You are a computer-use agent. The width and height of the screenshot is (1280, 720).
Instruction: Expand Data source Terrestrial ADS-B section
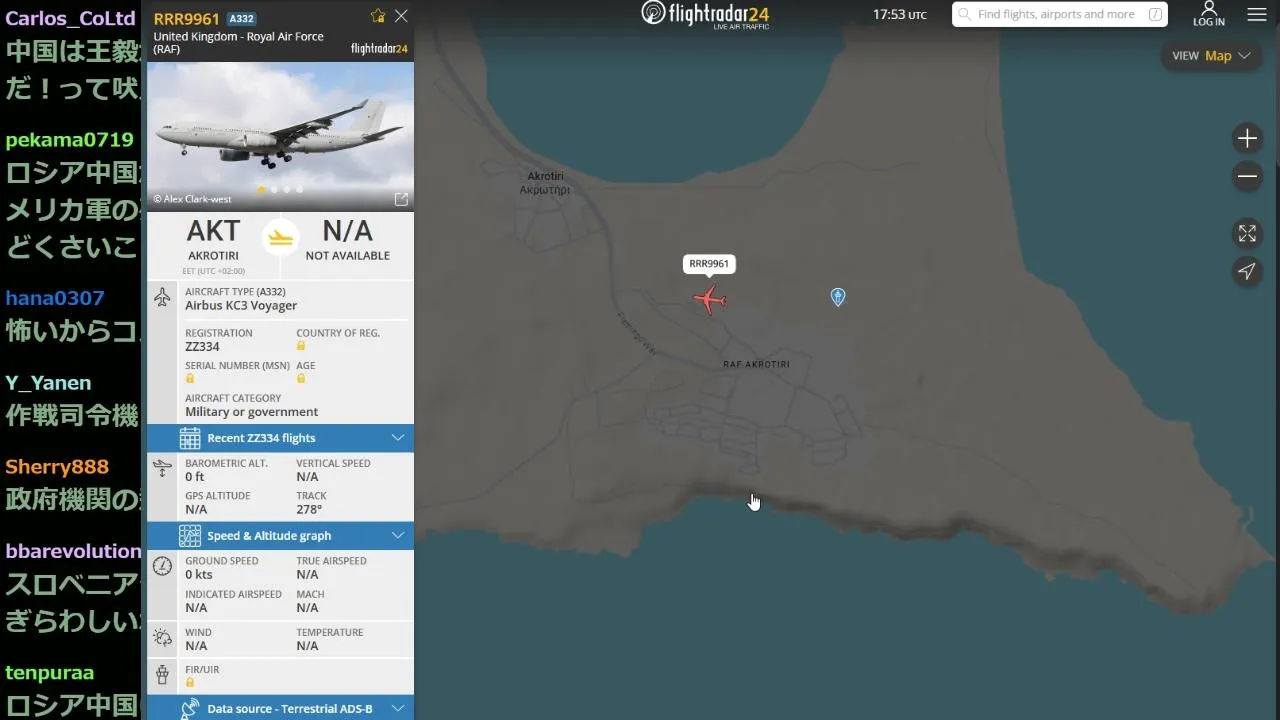[x=280, y=708]
